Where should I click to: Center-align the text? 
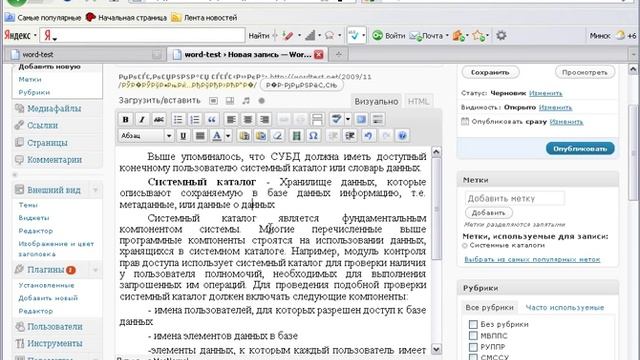click(248, 119)
